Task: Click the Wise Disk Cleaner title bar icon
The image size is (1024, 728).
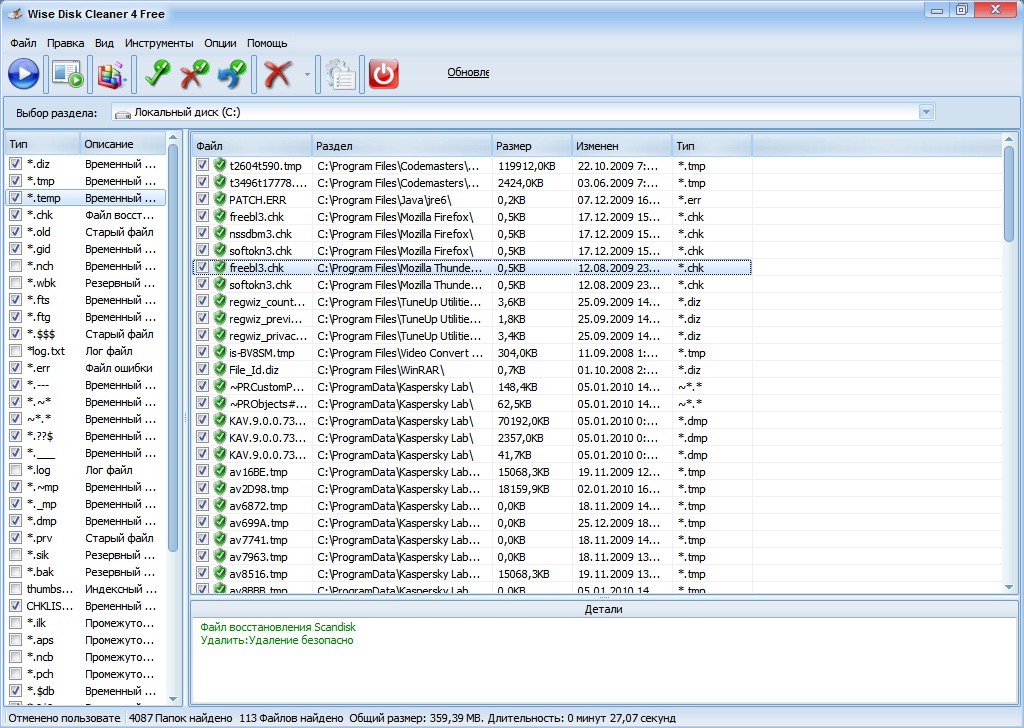Action: pyautogui.click(x=14, y=14)
